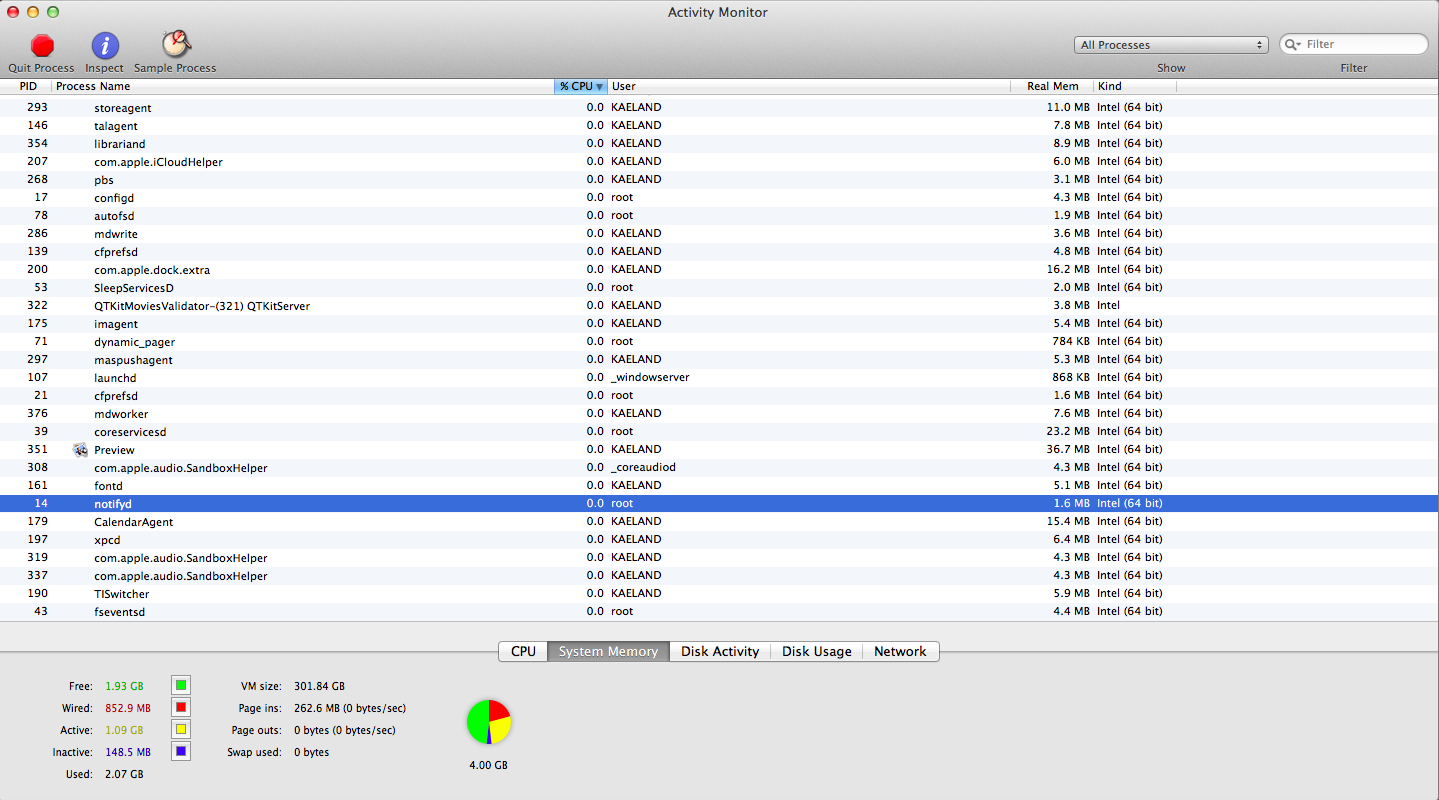
Task: Select the System Memory tab
Action: pyautogui.click(x=608, y=651)
